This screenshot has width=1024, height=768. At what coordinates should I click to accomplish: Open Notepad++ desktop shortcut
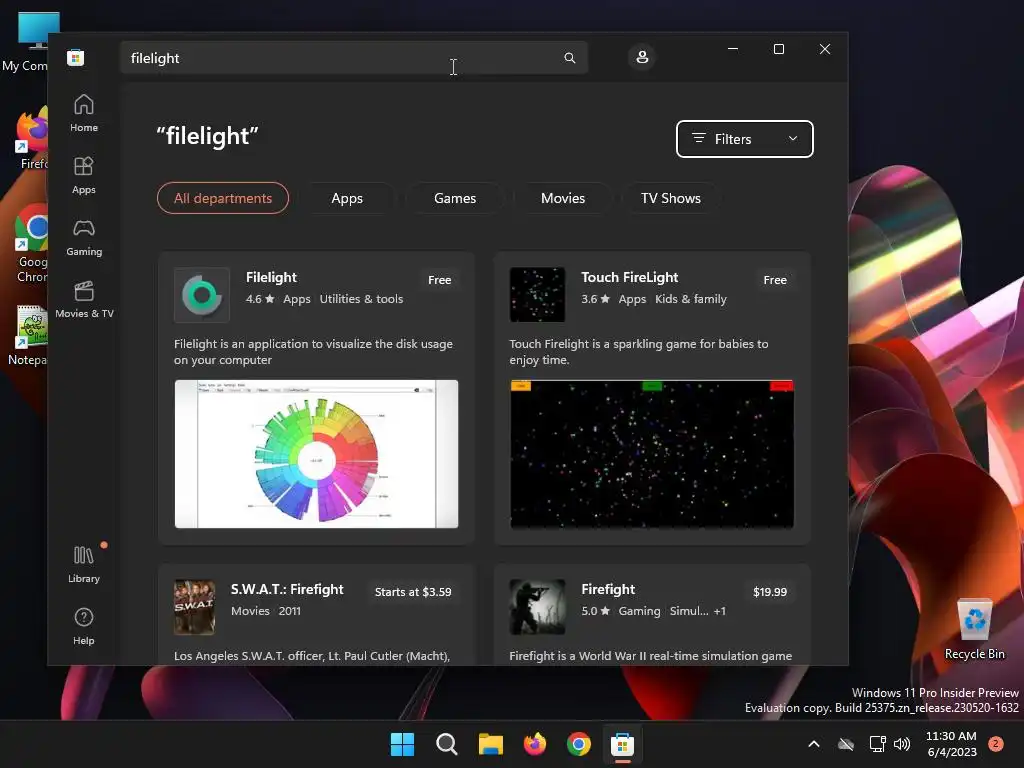click(27, 335)
